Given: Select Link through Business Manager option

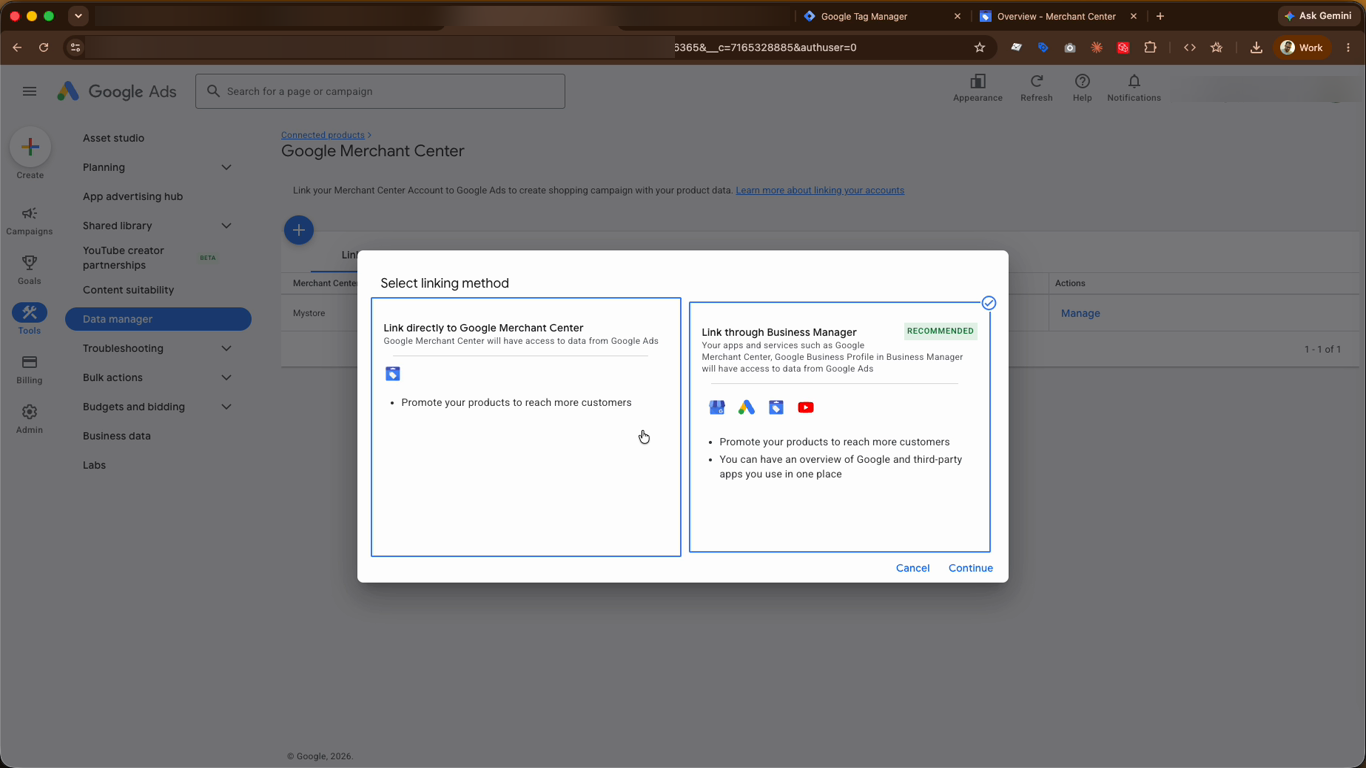Looking at the screenshot, I should (x=840, y=427).
